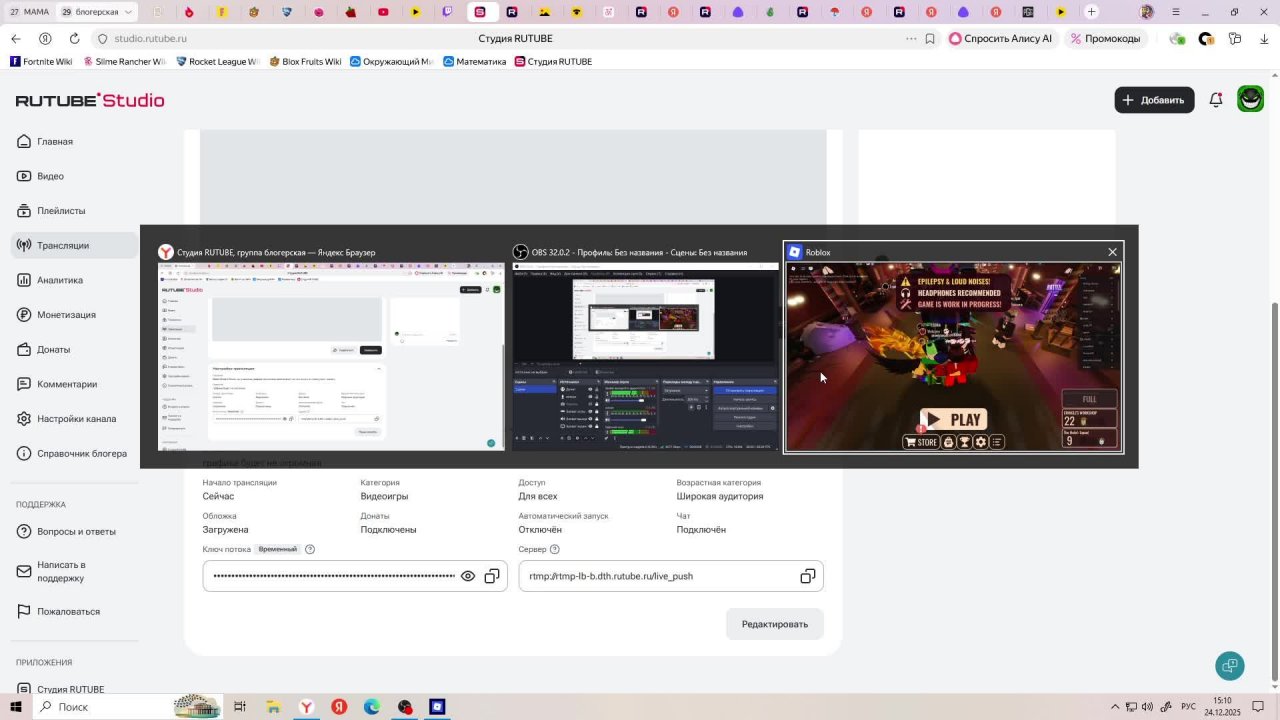
Task: Open File Explorer from the taskbar
Action: tap(273, 707)
